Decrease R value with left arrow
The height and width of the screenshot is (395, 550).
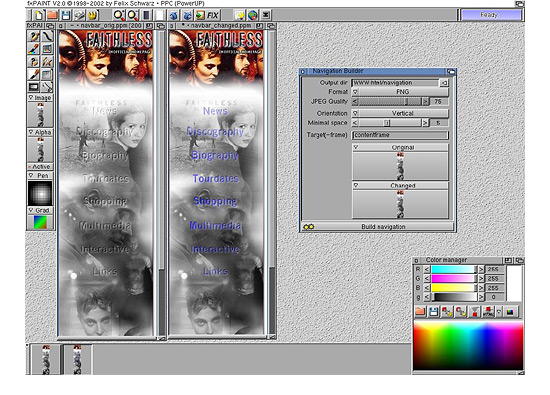tap(427, 269)
